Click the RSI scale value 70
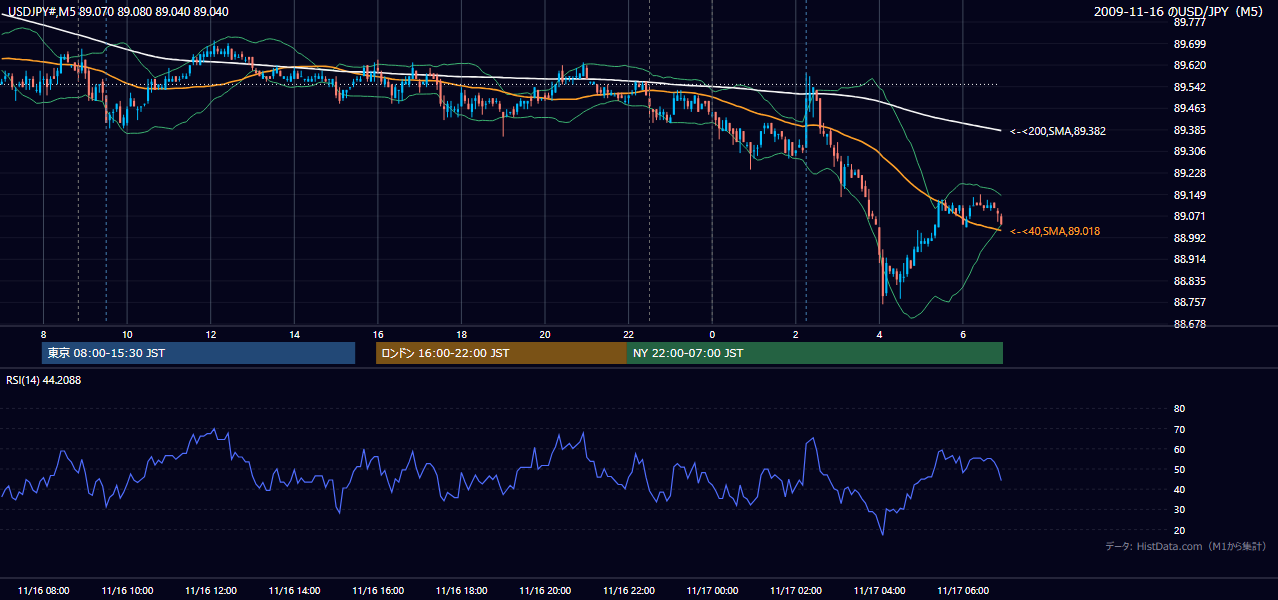This screenshot has width=1278, height=600. coord(1179,429)
